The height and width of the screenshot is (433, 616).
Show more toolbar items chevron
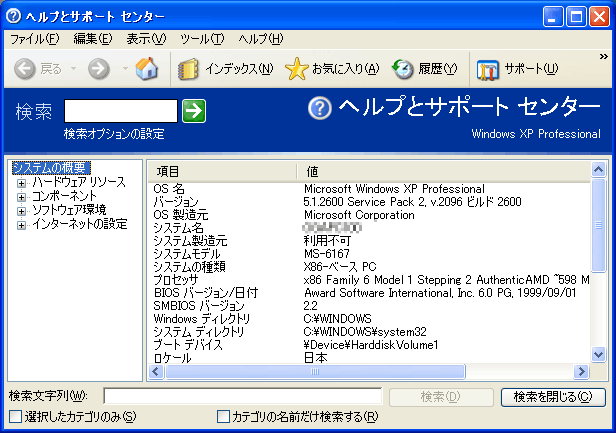[603, 57]
